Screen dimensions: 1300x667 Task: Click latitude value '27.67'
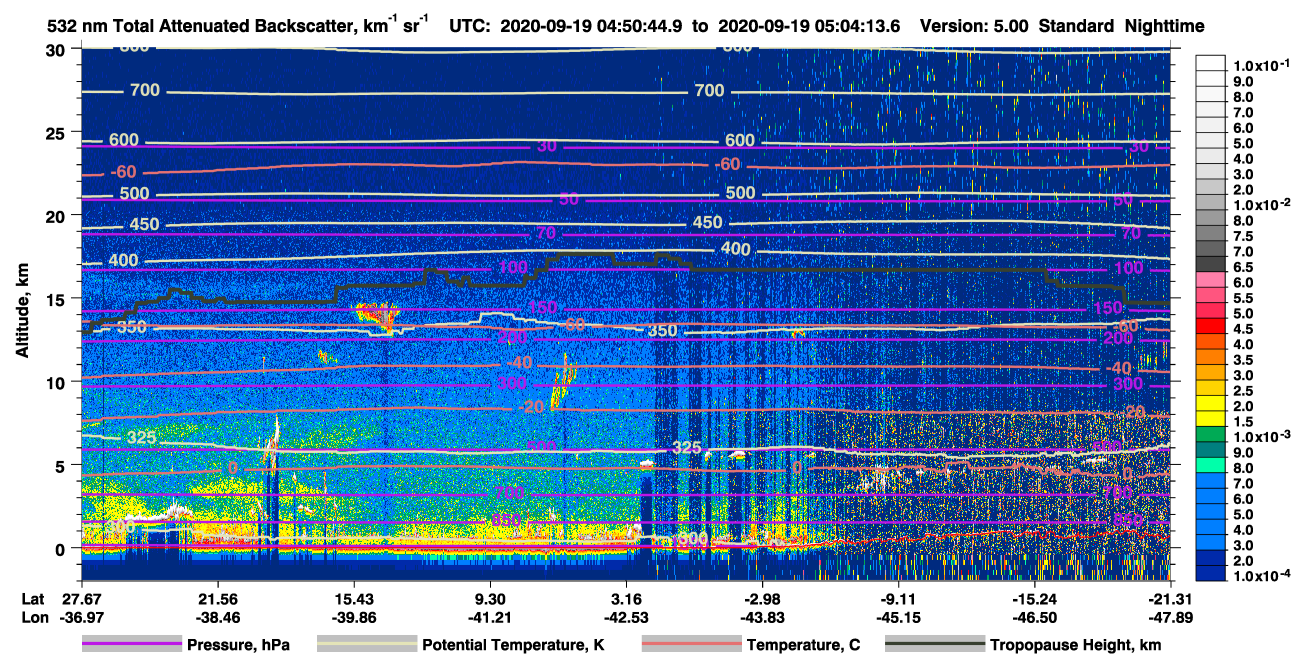(82, 598)
